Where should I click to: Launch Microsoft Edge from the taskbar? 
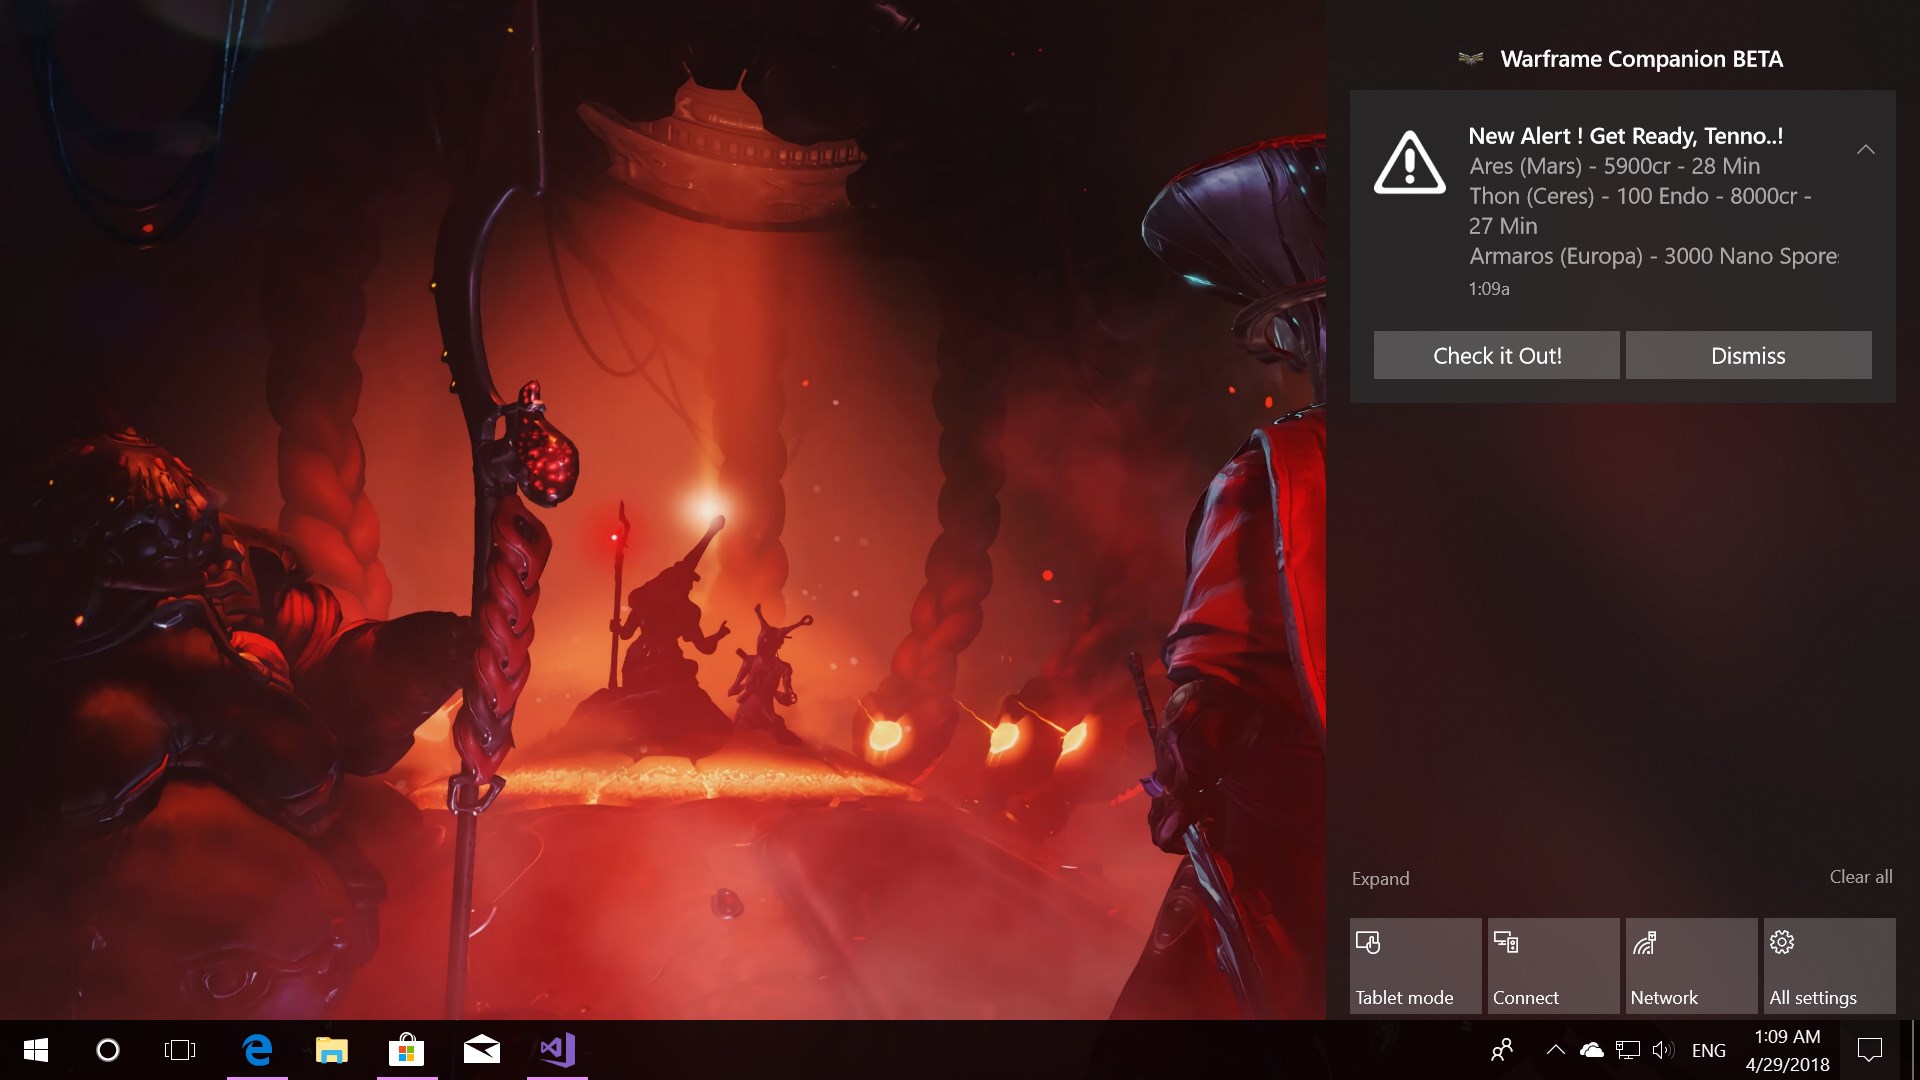coord(257,1050)
